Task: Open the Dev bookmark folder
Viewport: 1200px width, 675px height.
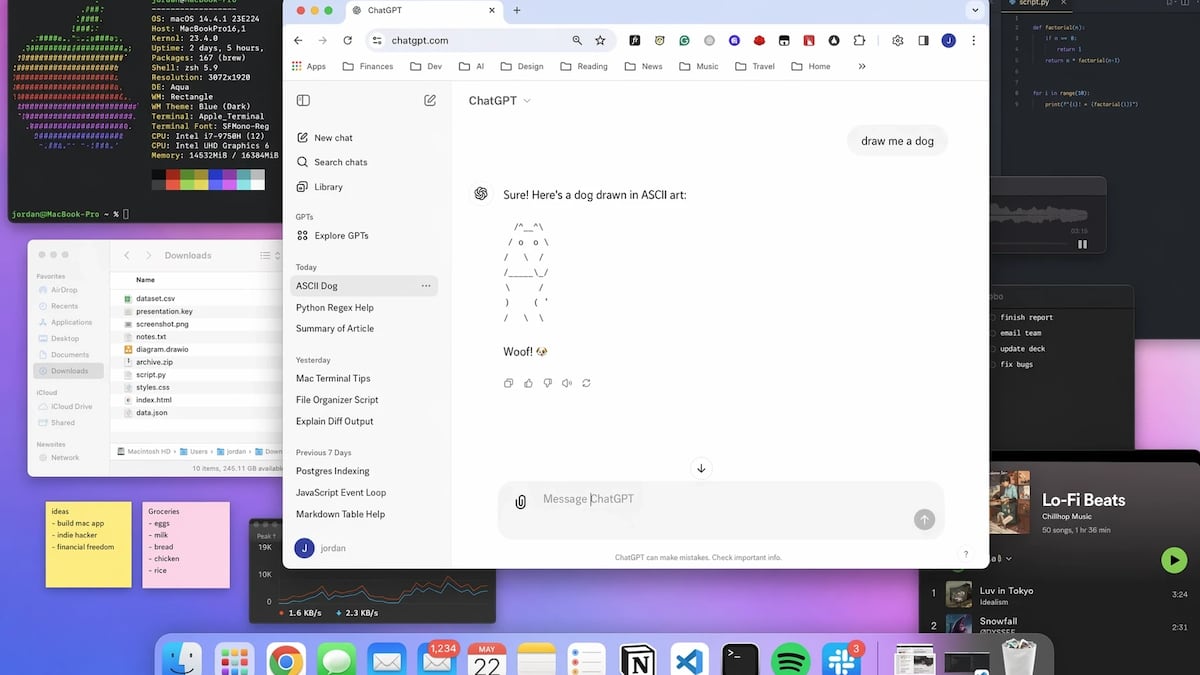Action: coord(426,66)
